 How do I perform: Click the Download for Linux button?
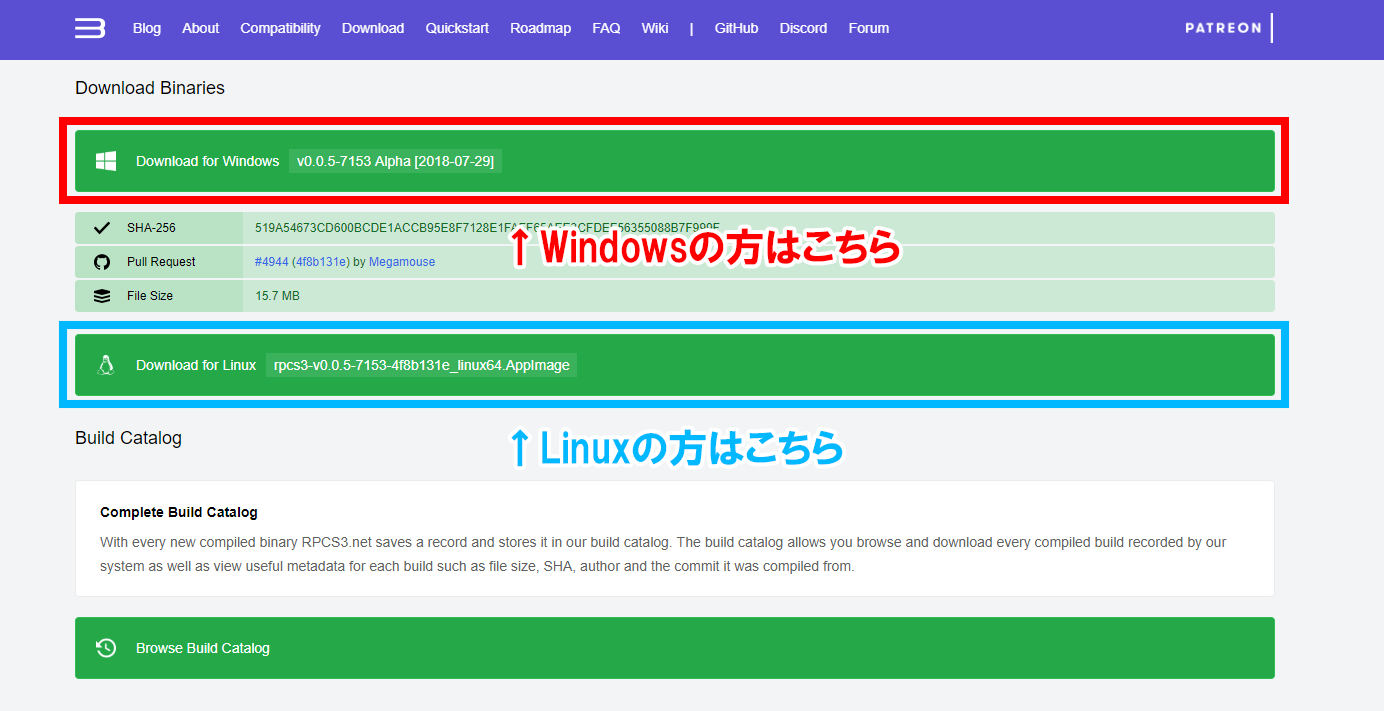pyautogui.click(x=675, y=365)
